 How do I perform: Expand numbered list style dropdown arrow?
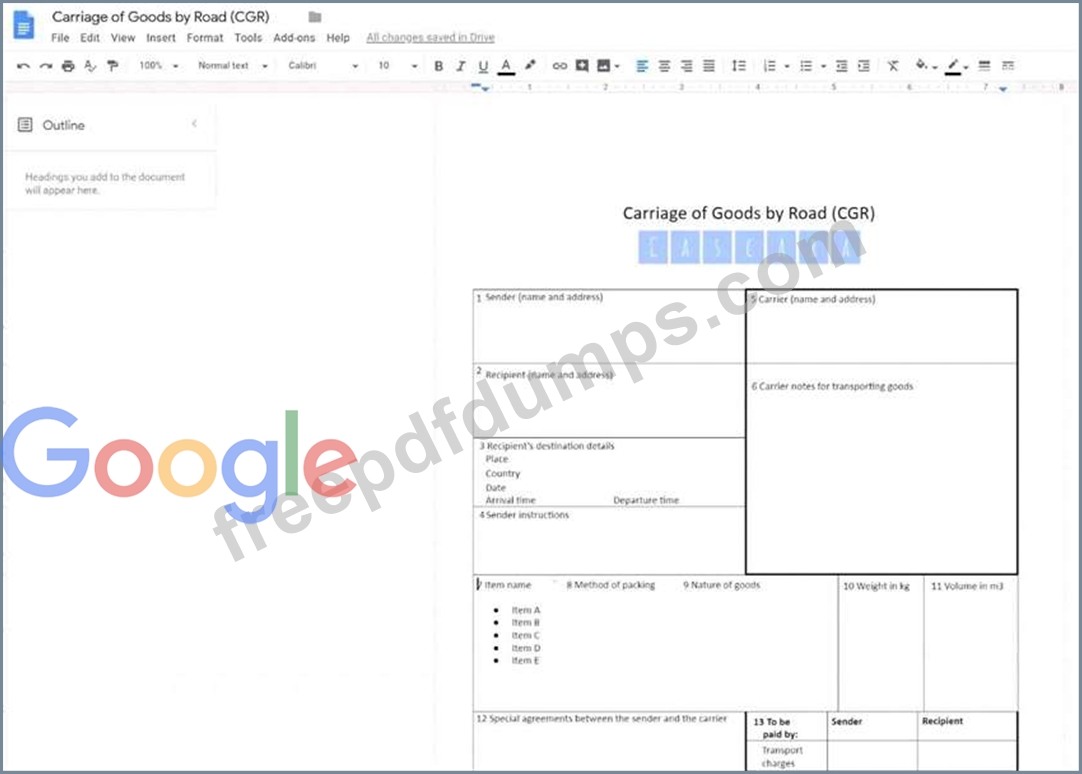(x=787, y=66)
